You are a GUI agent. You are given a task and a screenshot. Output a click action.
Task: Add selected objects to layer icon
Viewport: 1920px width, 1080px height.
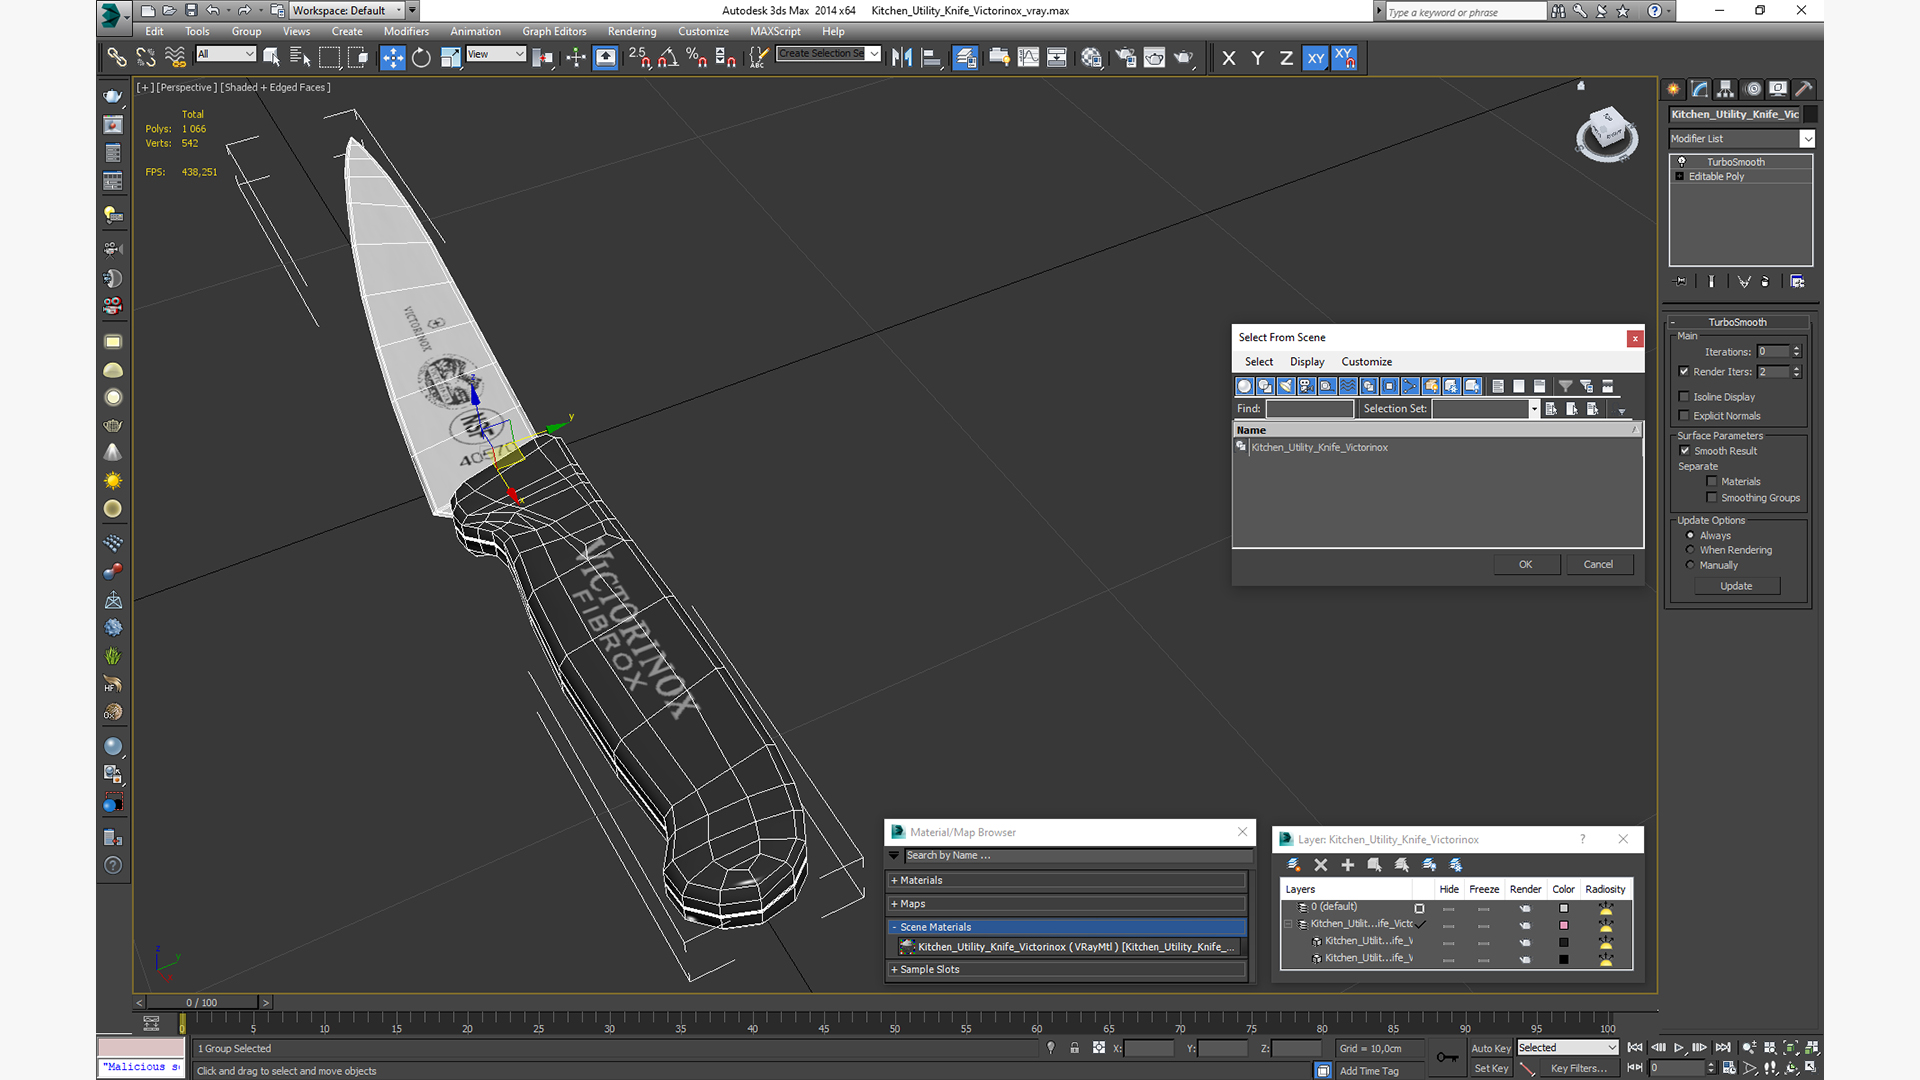point(1347,865)
